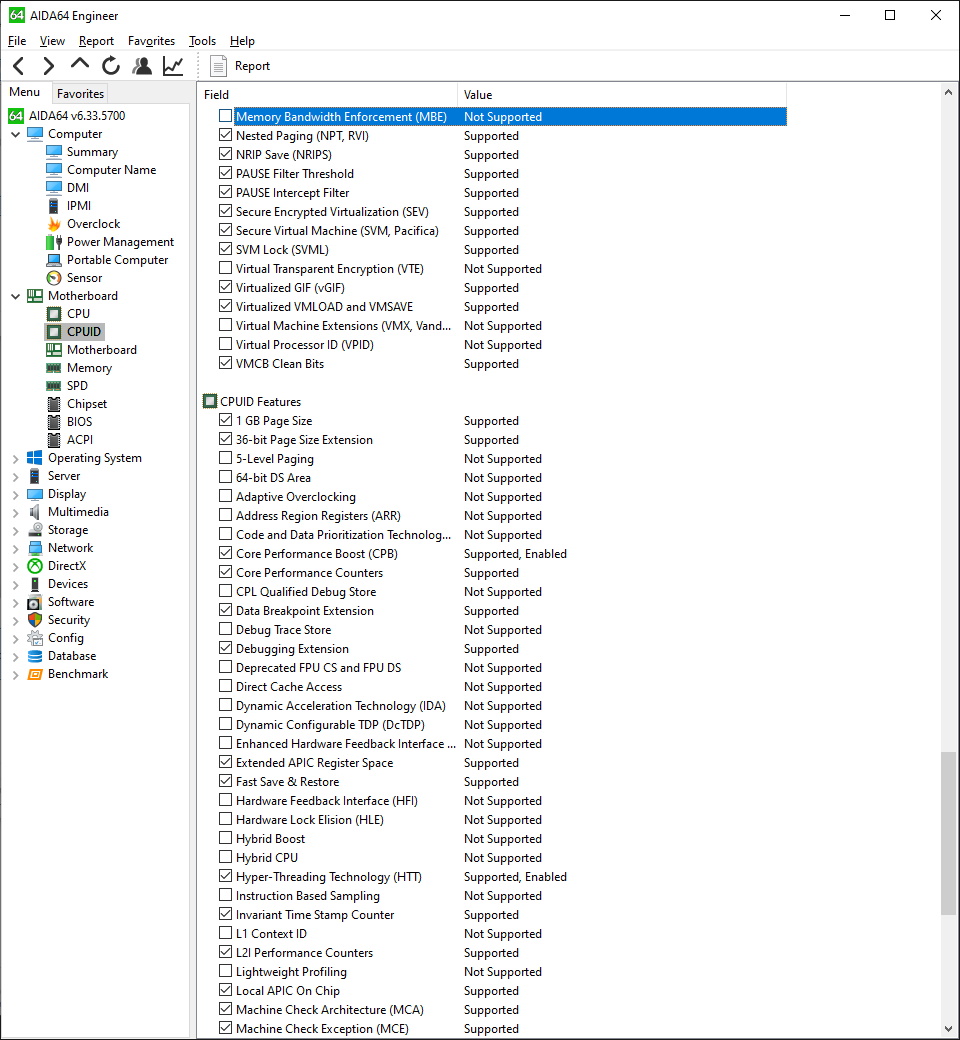The width and height of the screenshot is (960, 1040).
Task: Select the DirectX Xbox-style icon
Action: click(34, 566)
